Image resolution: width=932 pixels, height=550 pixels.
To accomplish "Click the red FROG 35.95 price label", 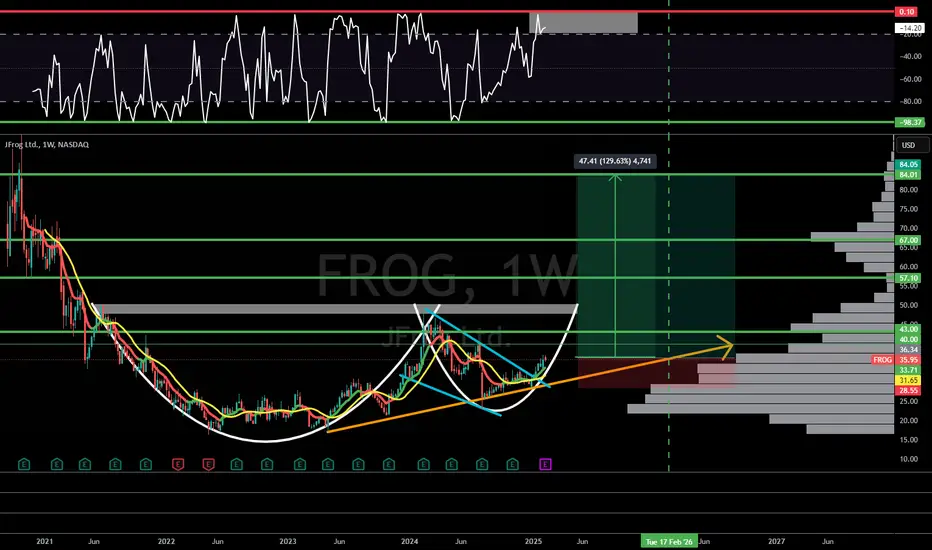I will tap(897, 360).
